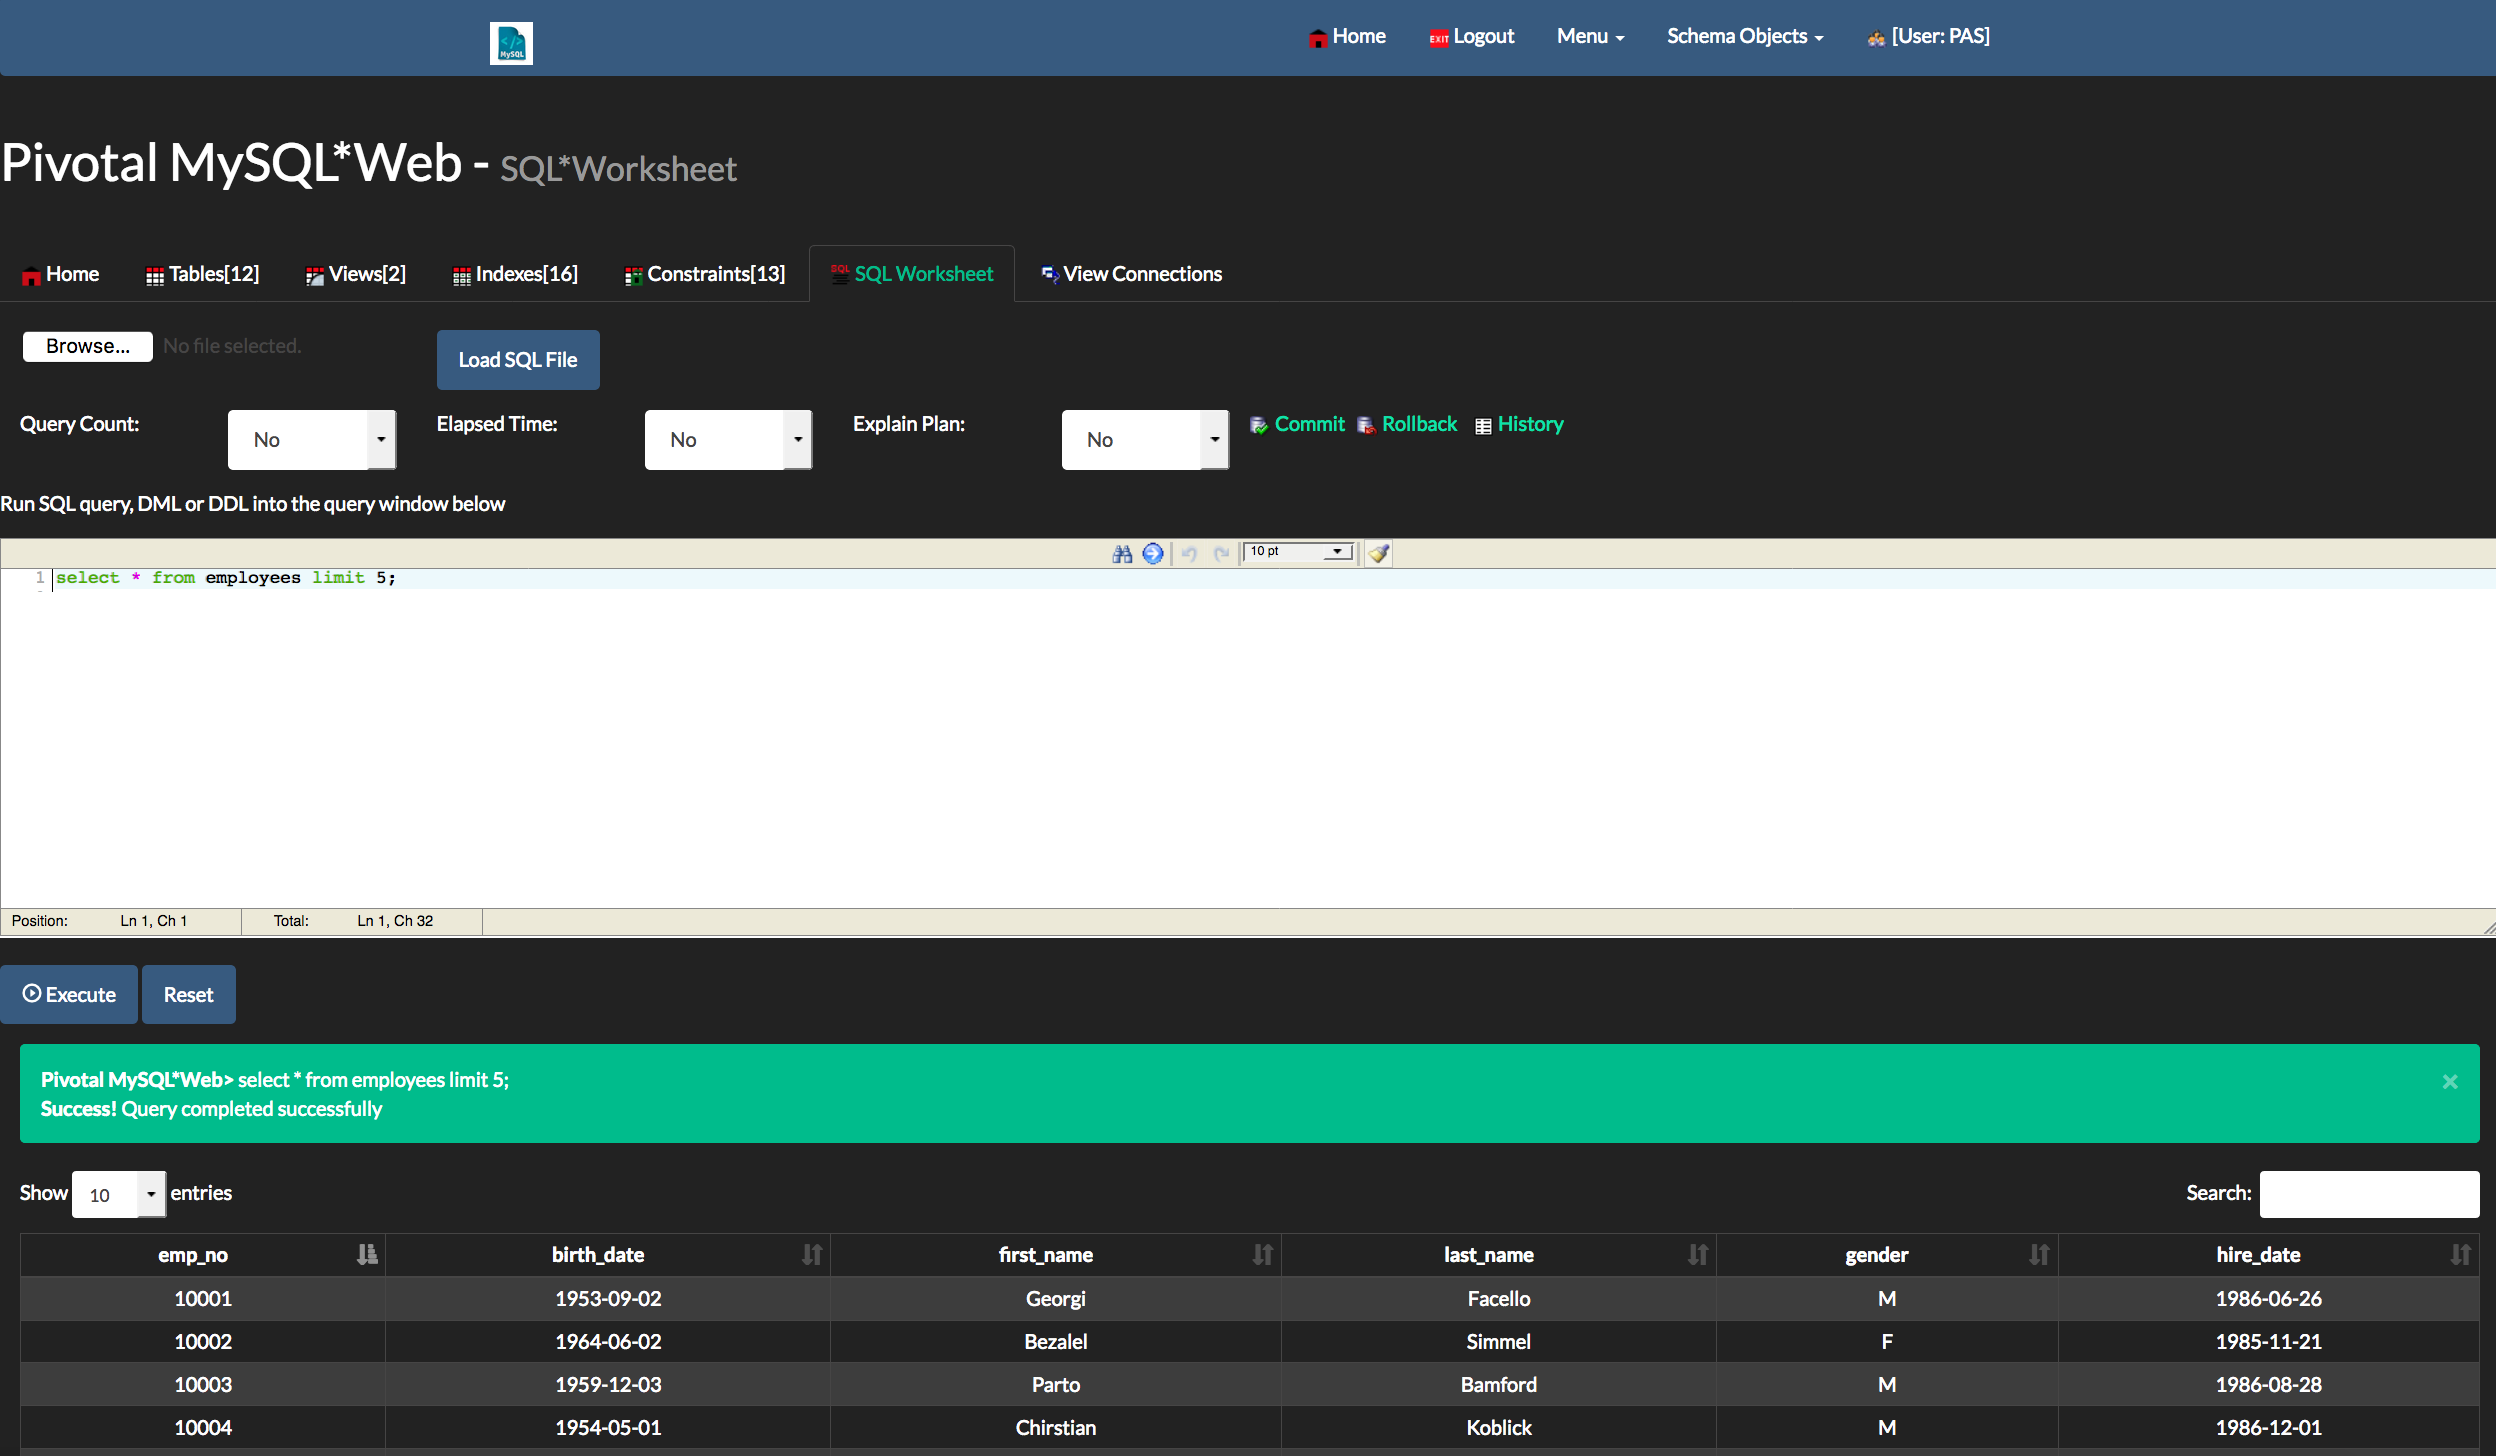Viewport: 2496px width, 1456px height.
Task: Sort the emp_no column with its sort icon
Action: pos(367,1254)
